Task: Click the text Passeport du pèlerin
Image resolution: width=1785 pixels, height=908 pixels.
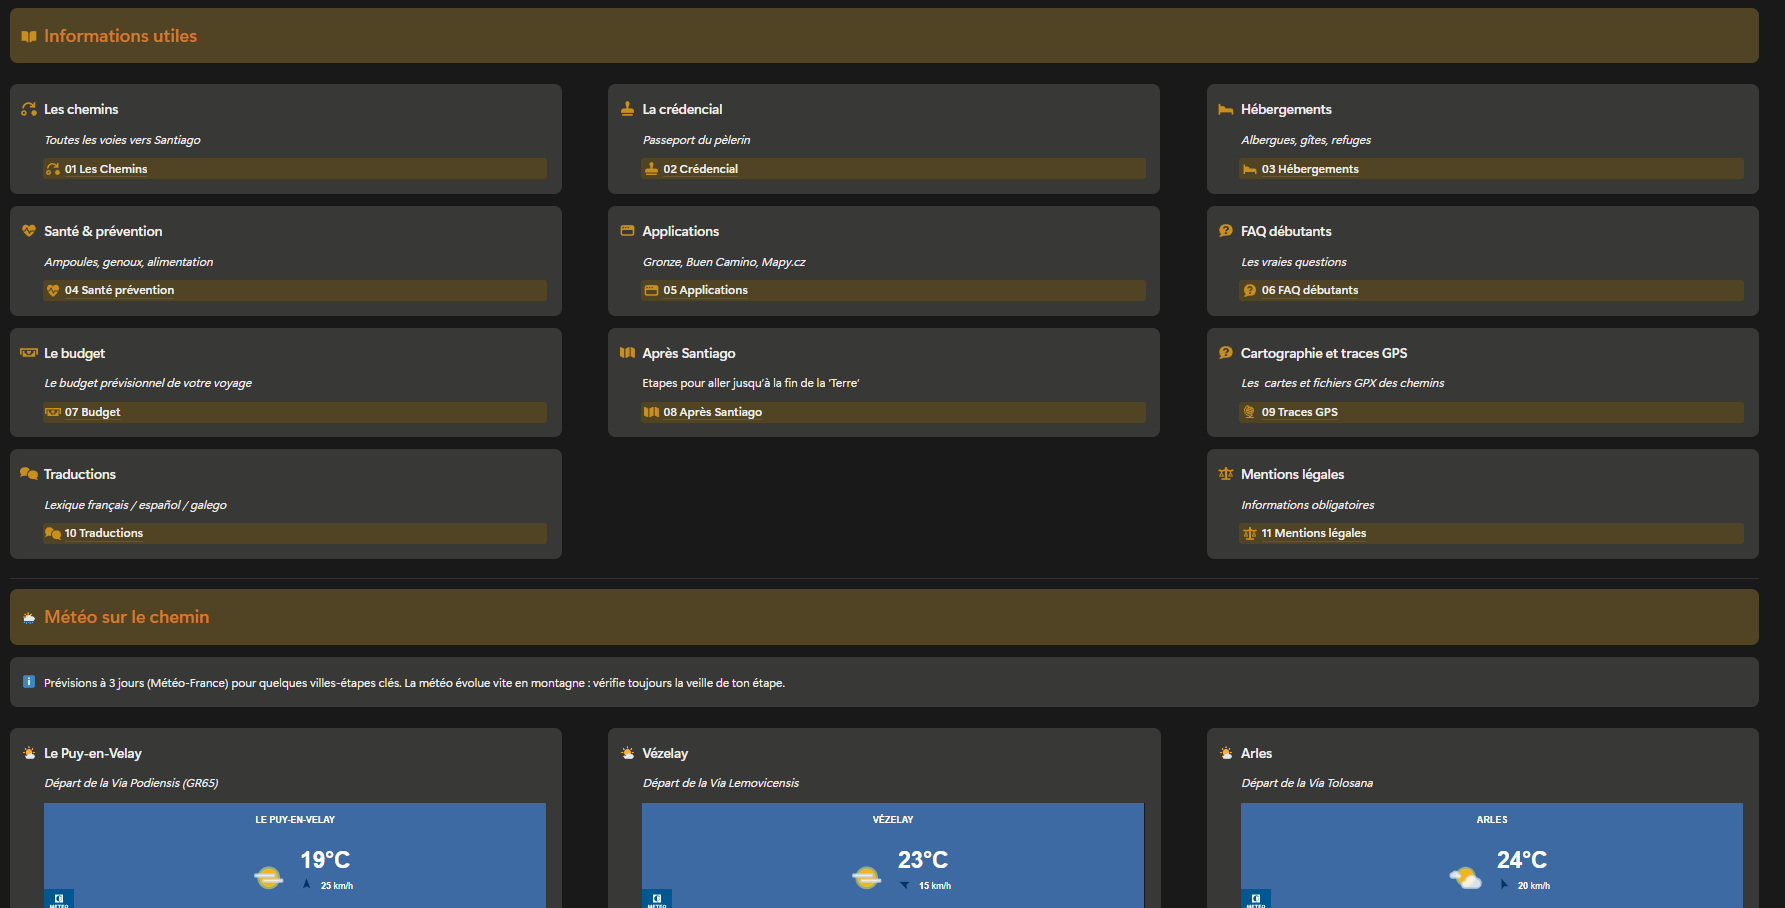Action: tap(696, 140)
